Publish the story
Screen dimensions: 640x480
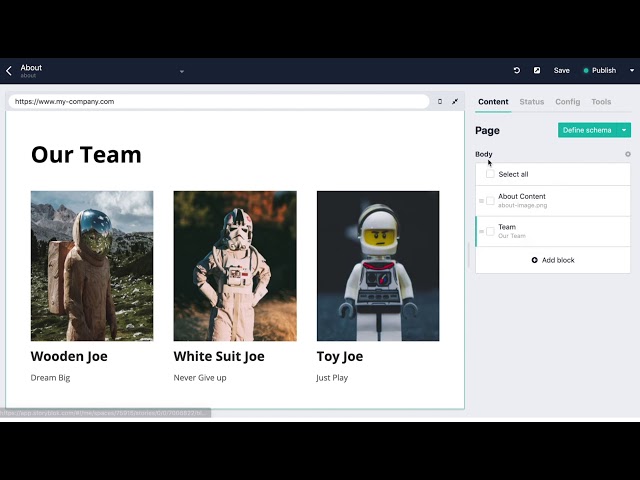[x=600, y=70]
